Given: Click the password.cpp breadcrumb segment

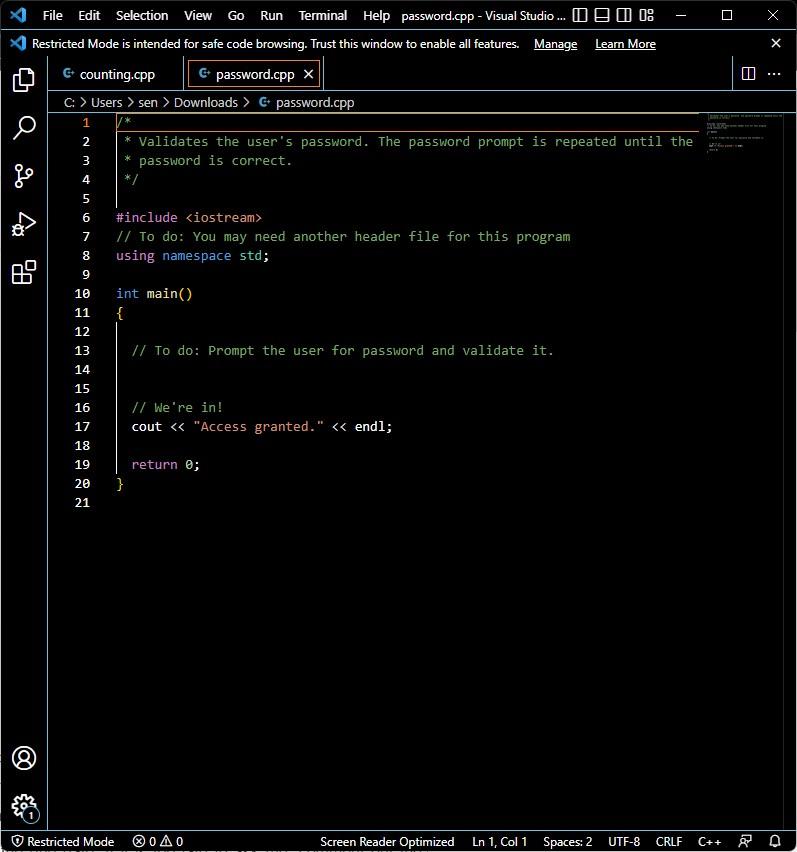Looking at the screenshot, I should (x=307, y=102).
